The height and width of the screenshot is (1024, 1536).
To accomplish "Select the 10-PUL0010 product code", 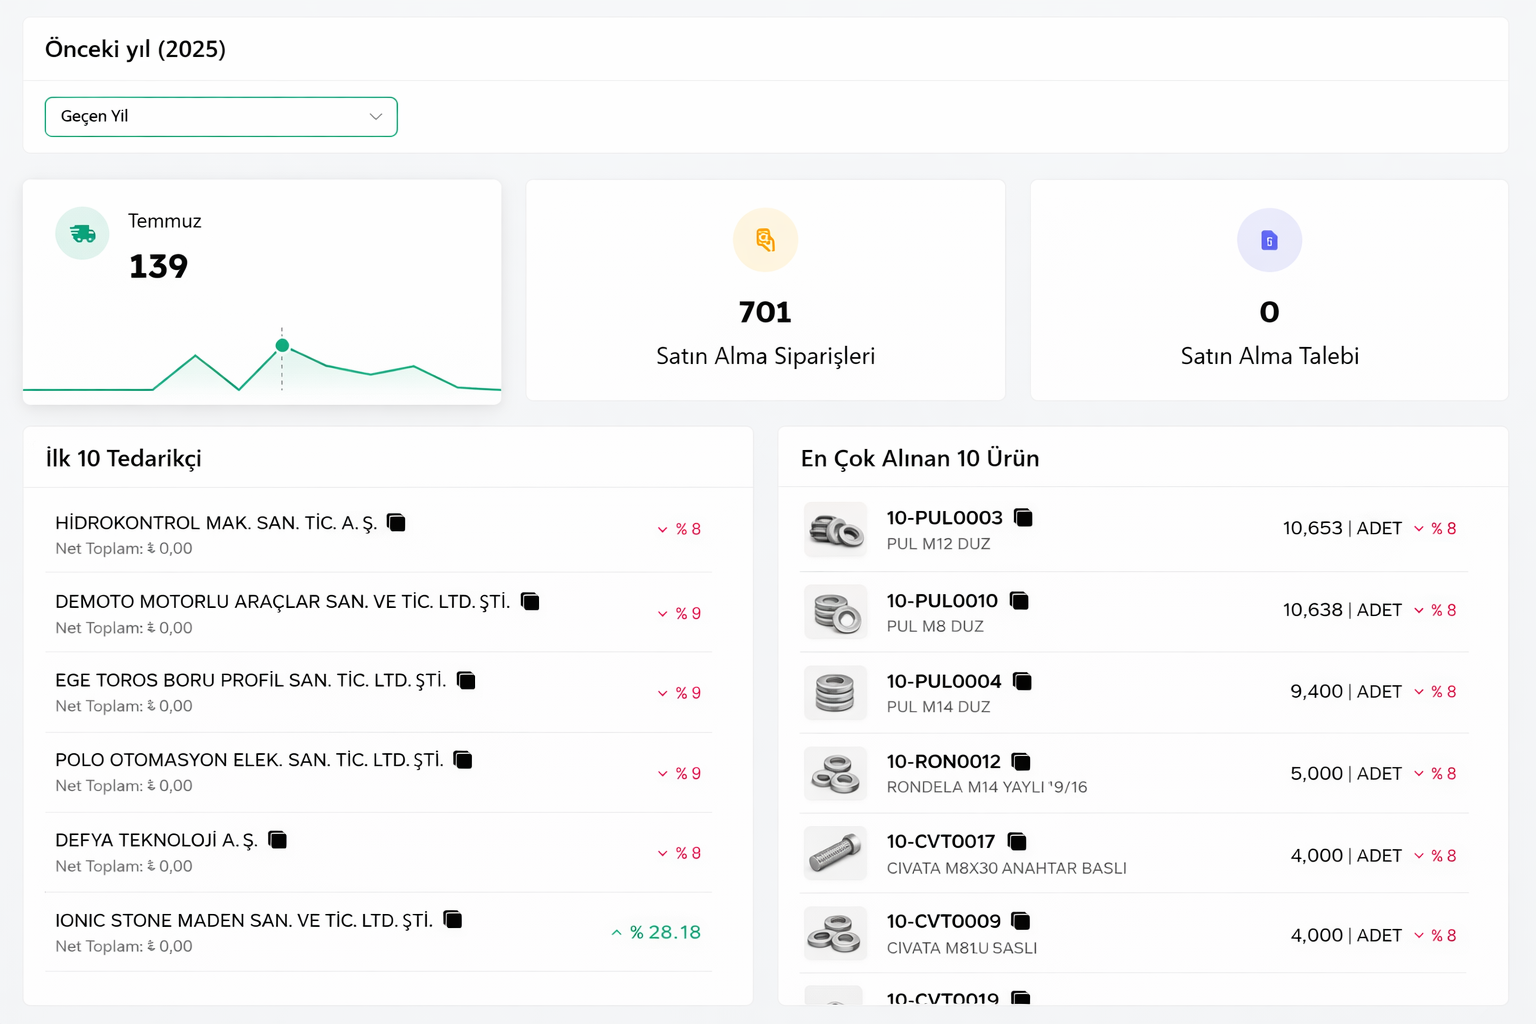I will coord(942,601).
